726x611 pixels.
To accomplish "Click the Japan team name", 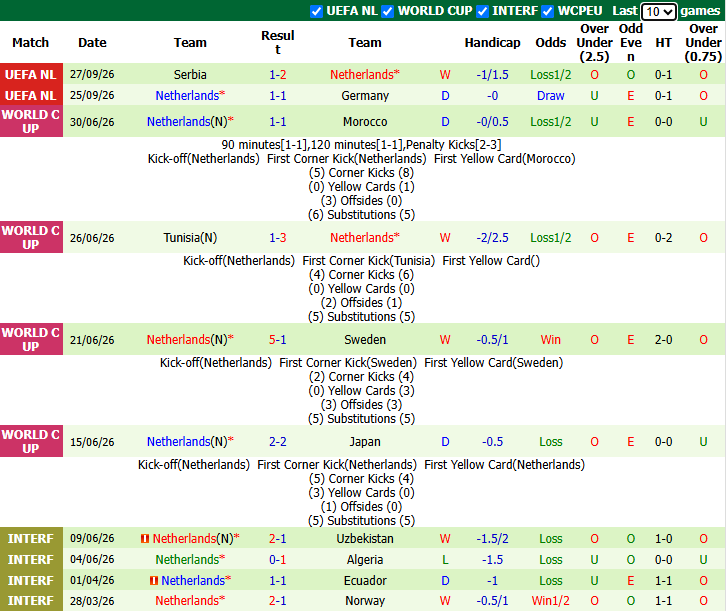I will tap(365, 442).
